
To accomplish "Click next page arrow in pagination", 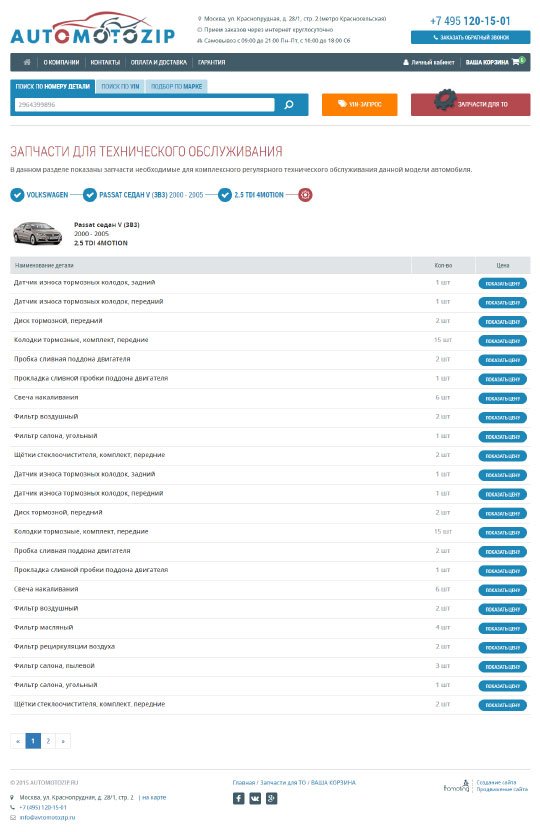I will [x=63, y=741].
